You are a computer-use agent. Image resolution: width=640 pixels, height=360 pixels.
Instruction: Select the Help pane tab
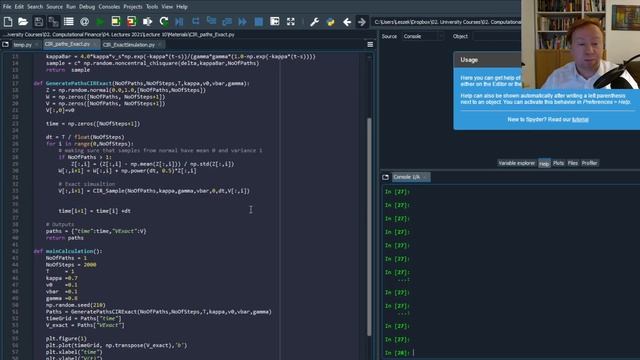click(x=544, y=163)
